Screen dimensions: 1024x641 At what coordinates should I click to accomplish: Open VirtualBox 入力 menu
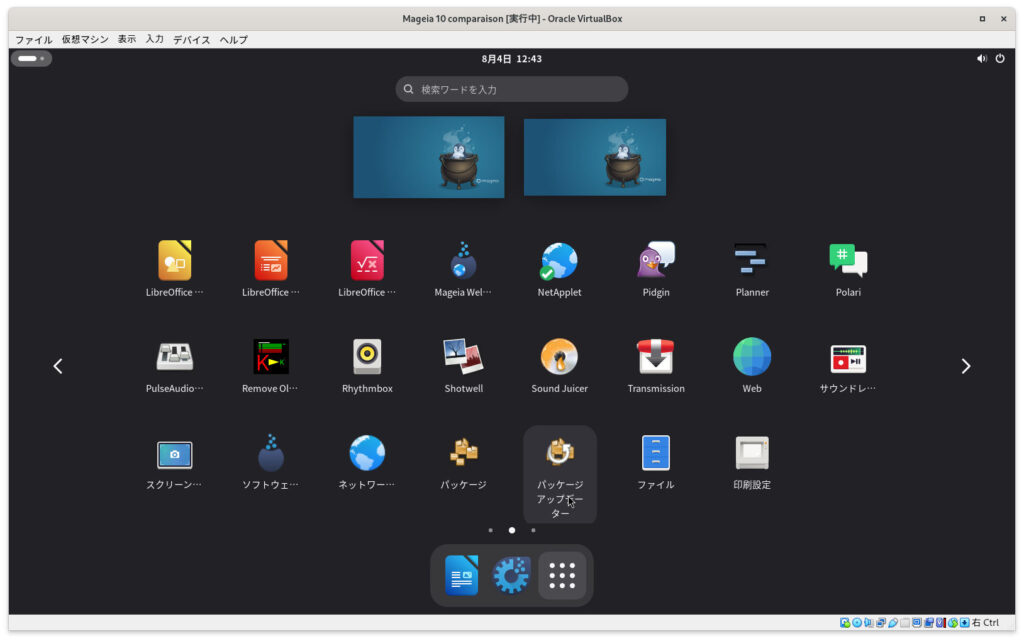(x=154, y=40)
